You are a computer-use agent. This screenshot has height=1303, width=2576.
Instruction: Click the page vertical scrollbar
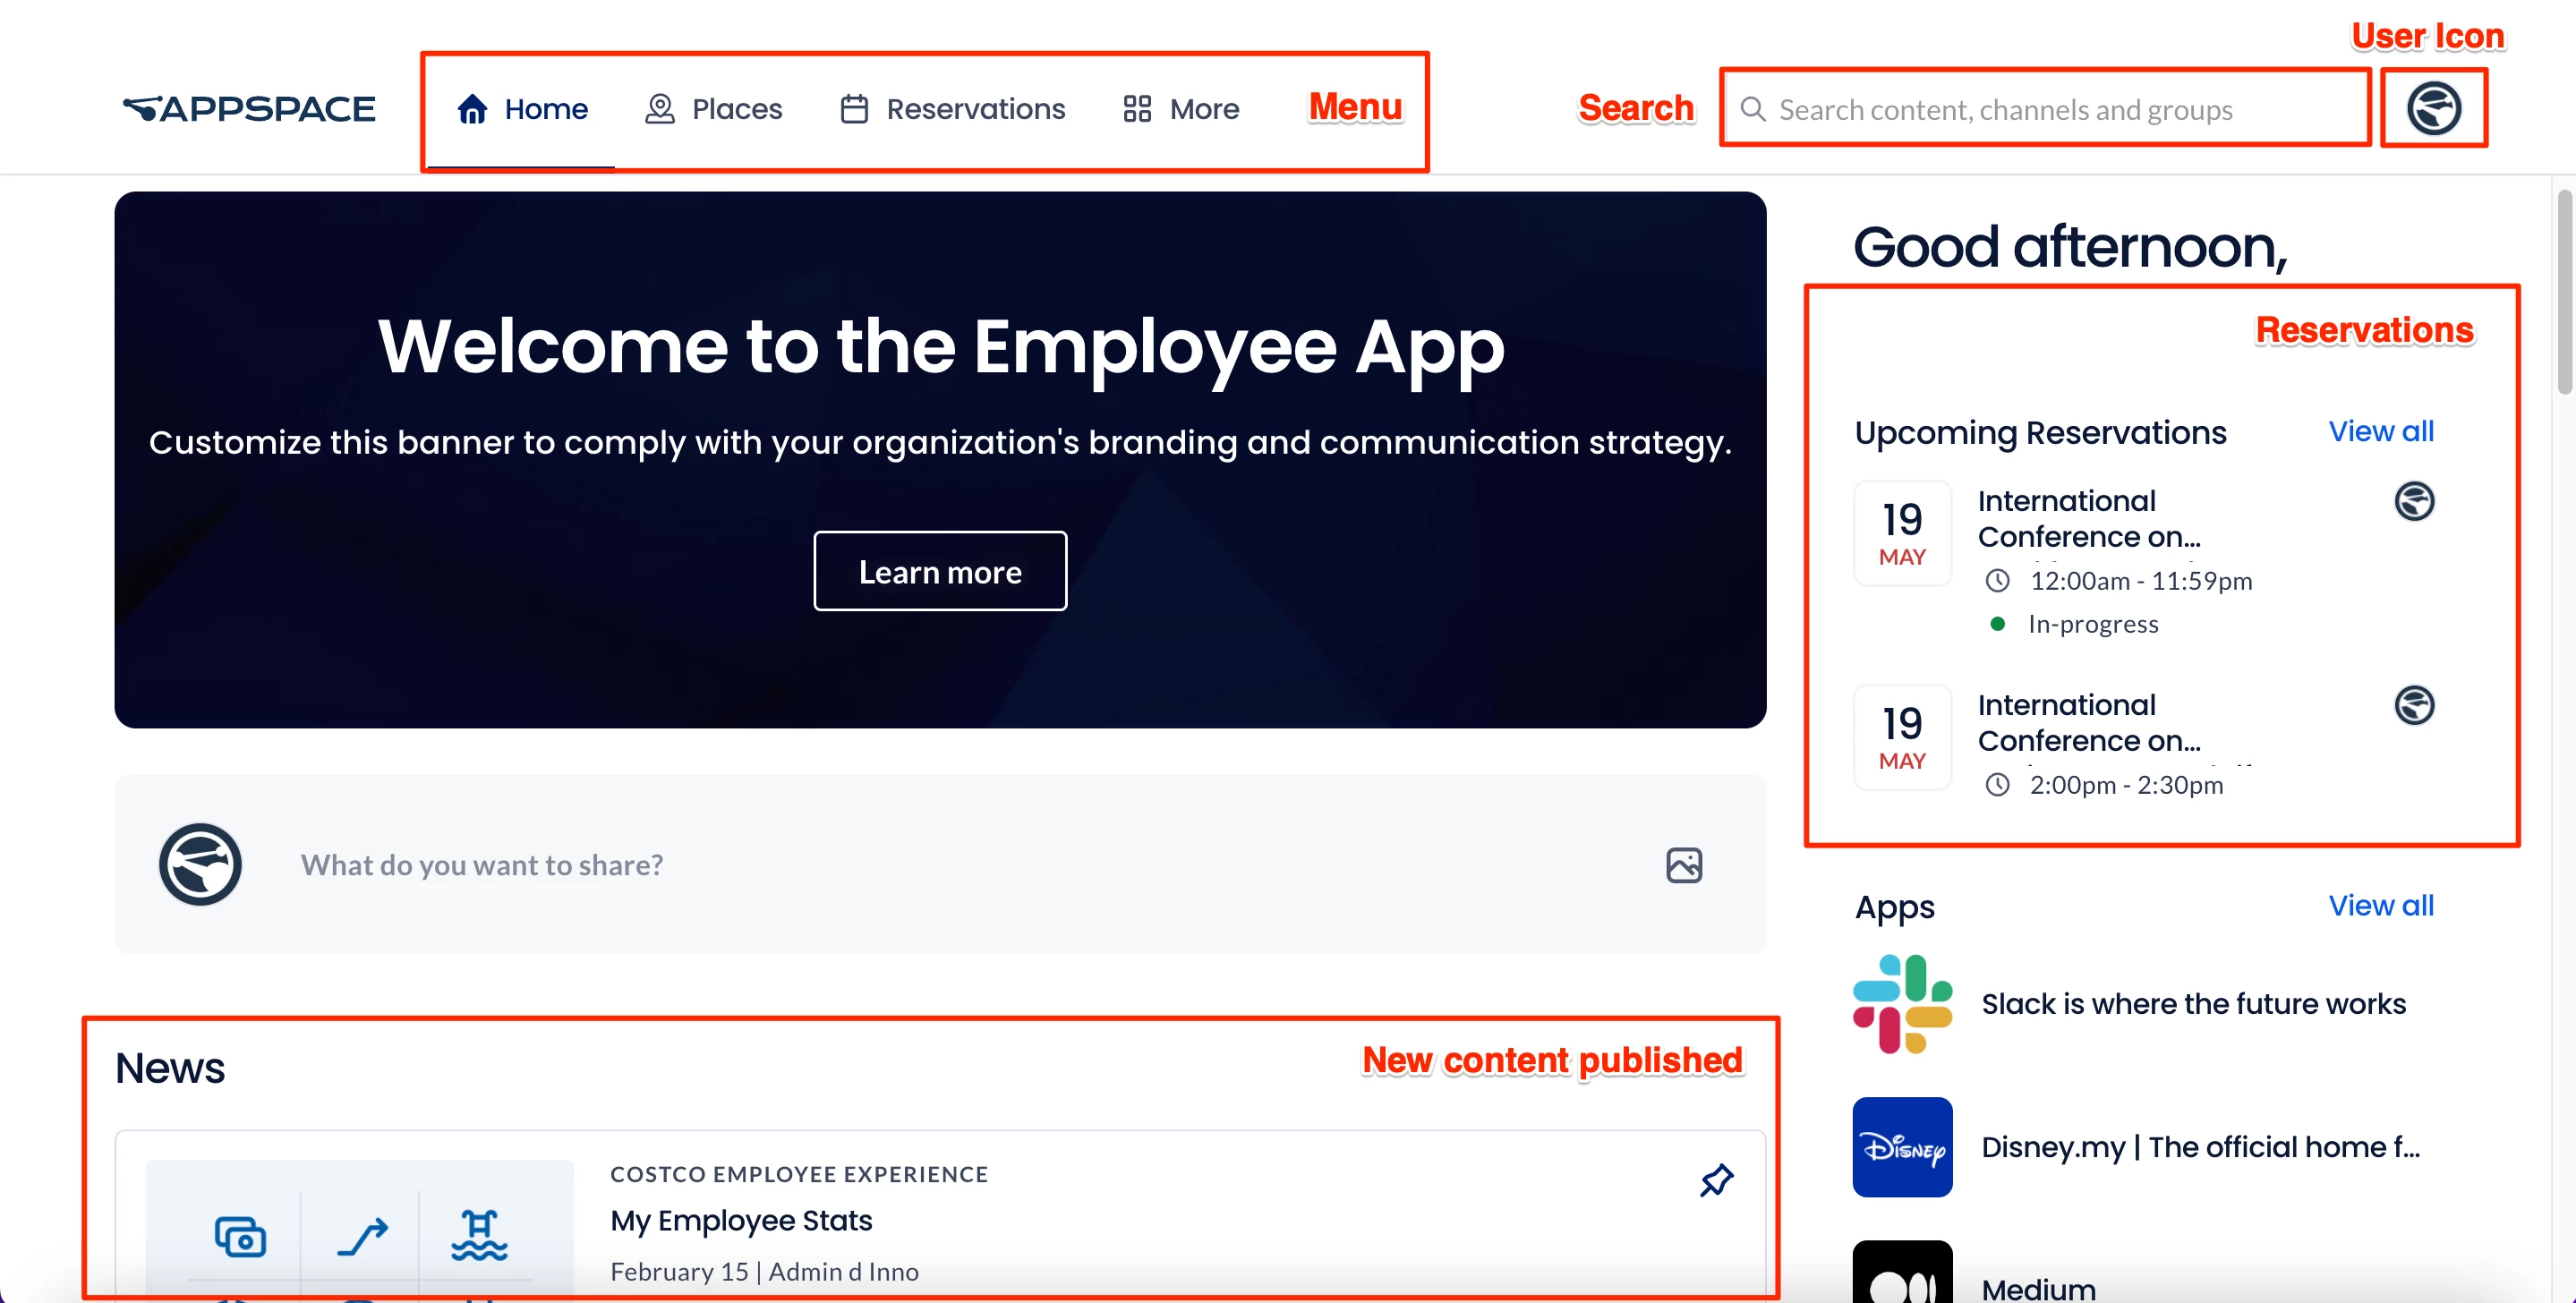[2564, 292]
